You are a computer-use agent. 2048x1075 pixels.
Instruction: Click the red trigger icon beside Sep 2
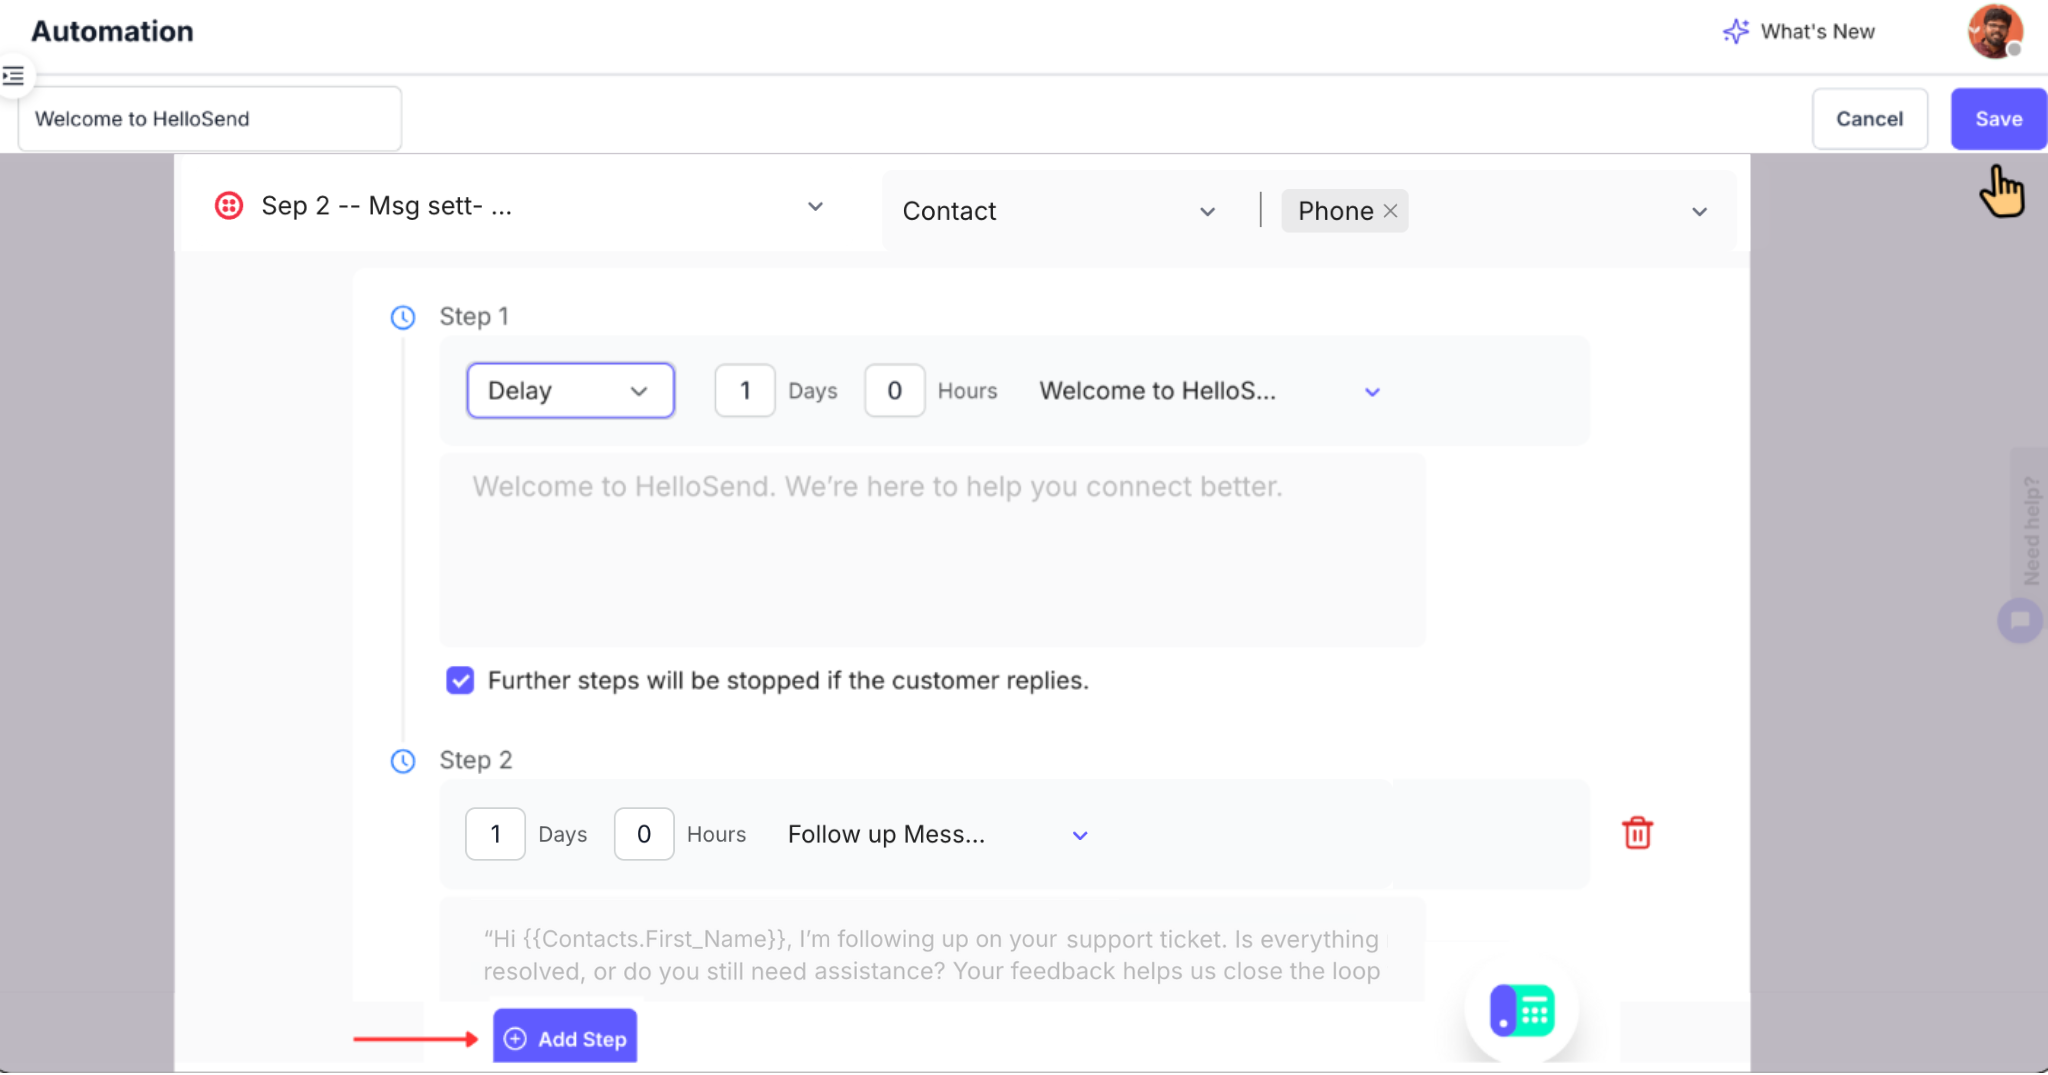(x=229, y=206)
